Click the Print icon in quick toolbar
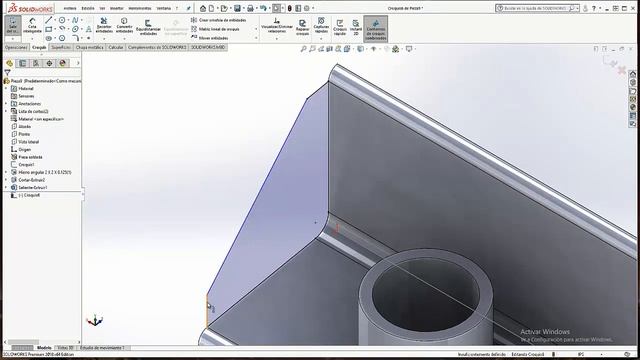This screenshot has height=360, width=640. 250,8
